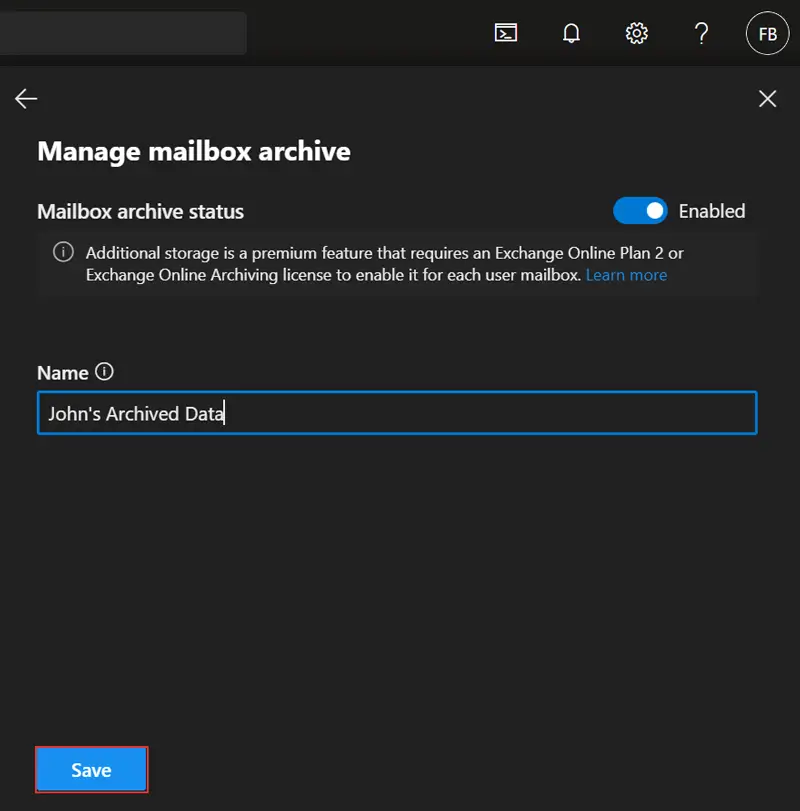Image resolution: width=800 pixels, height=811 pixels.
Task: Click the Manage mailbox archive heading
Action: pos(194,151)
